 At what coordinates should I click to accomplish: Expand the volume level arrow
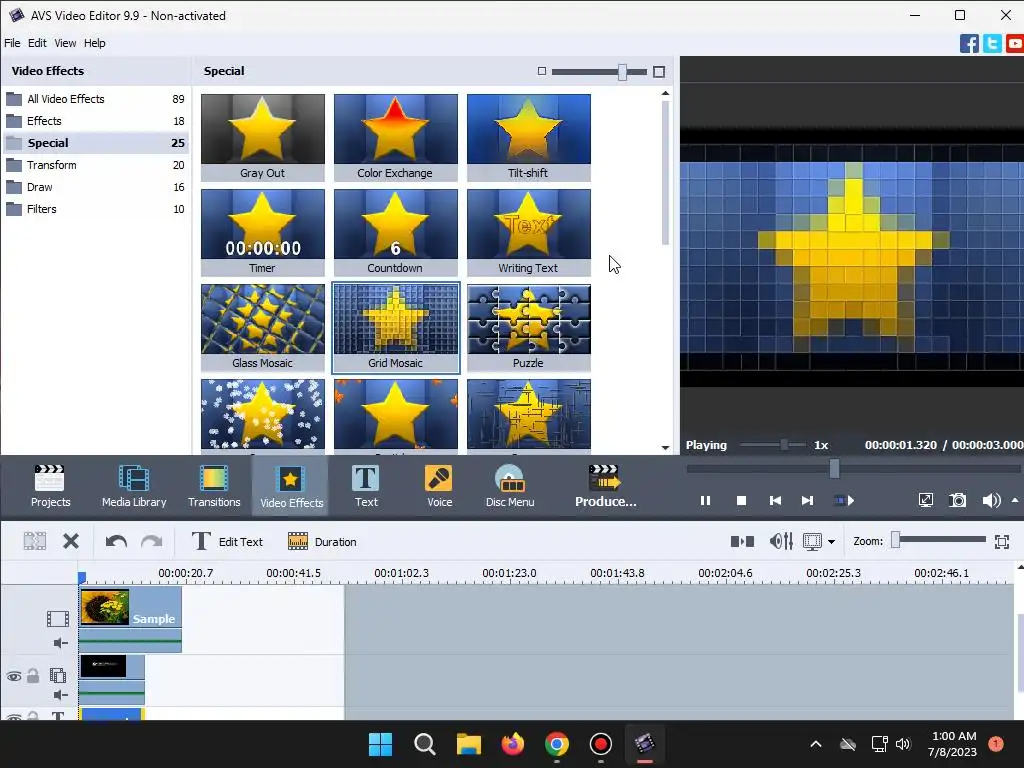pyautogui.click(x=1015, y=500)
